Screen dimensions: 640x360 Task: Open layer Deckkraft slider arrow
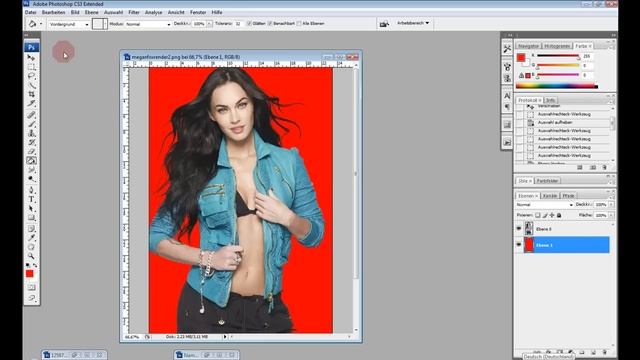pyautogui.click(x=611, y=204)
